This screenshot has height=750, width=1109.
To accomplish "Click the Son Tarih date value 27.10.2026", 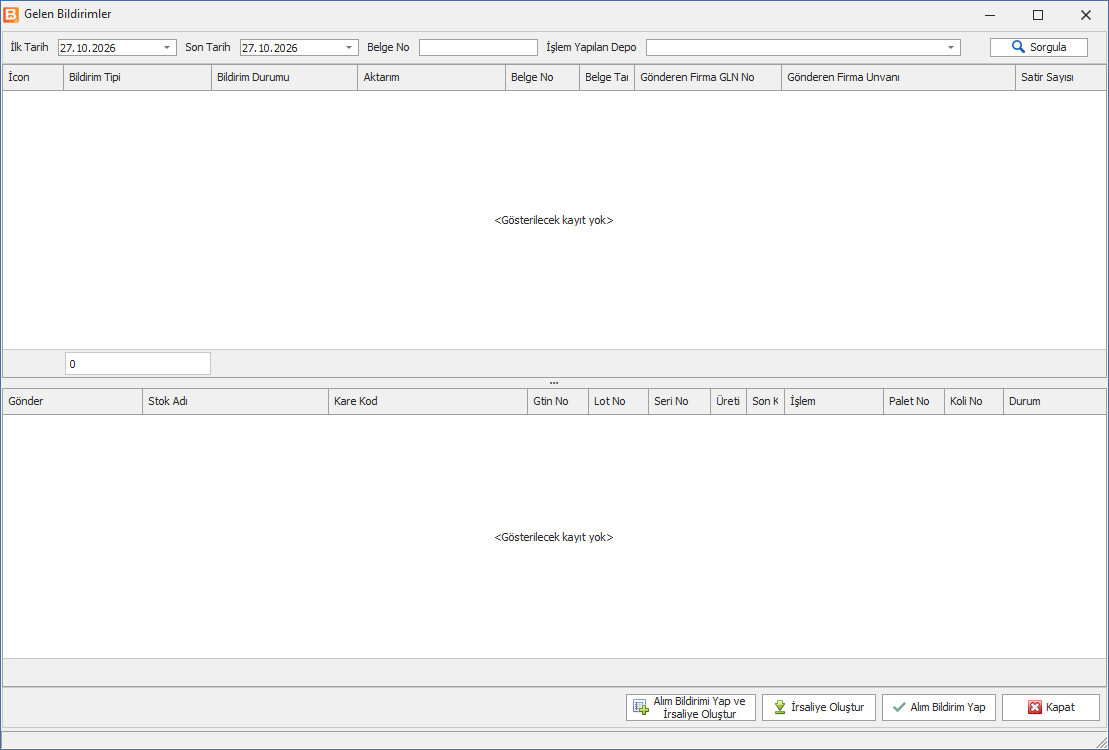I will tap(269, 48).
